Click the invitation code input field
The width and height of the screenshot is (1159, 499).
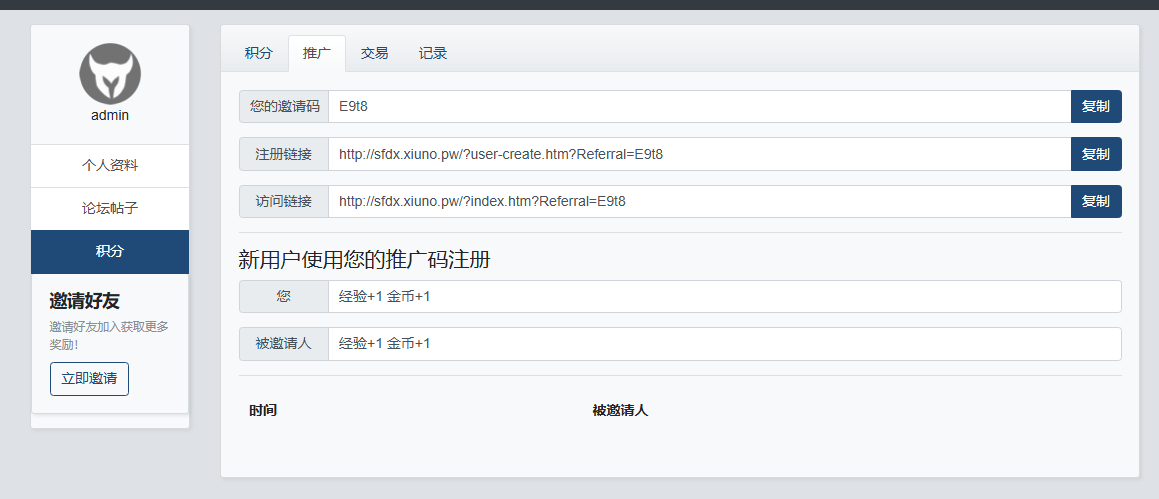(699, 106)
